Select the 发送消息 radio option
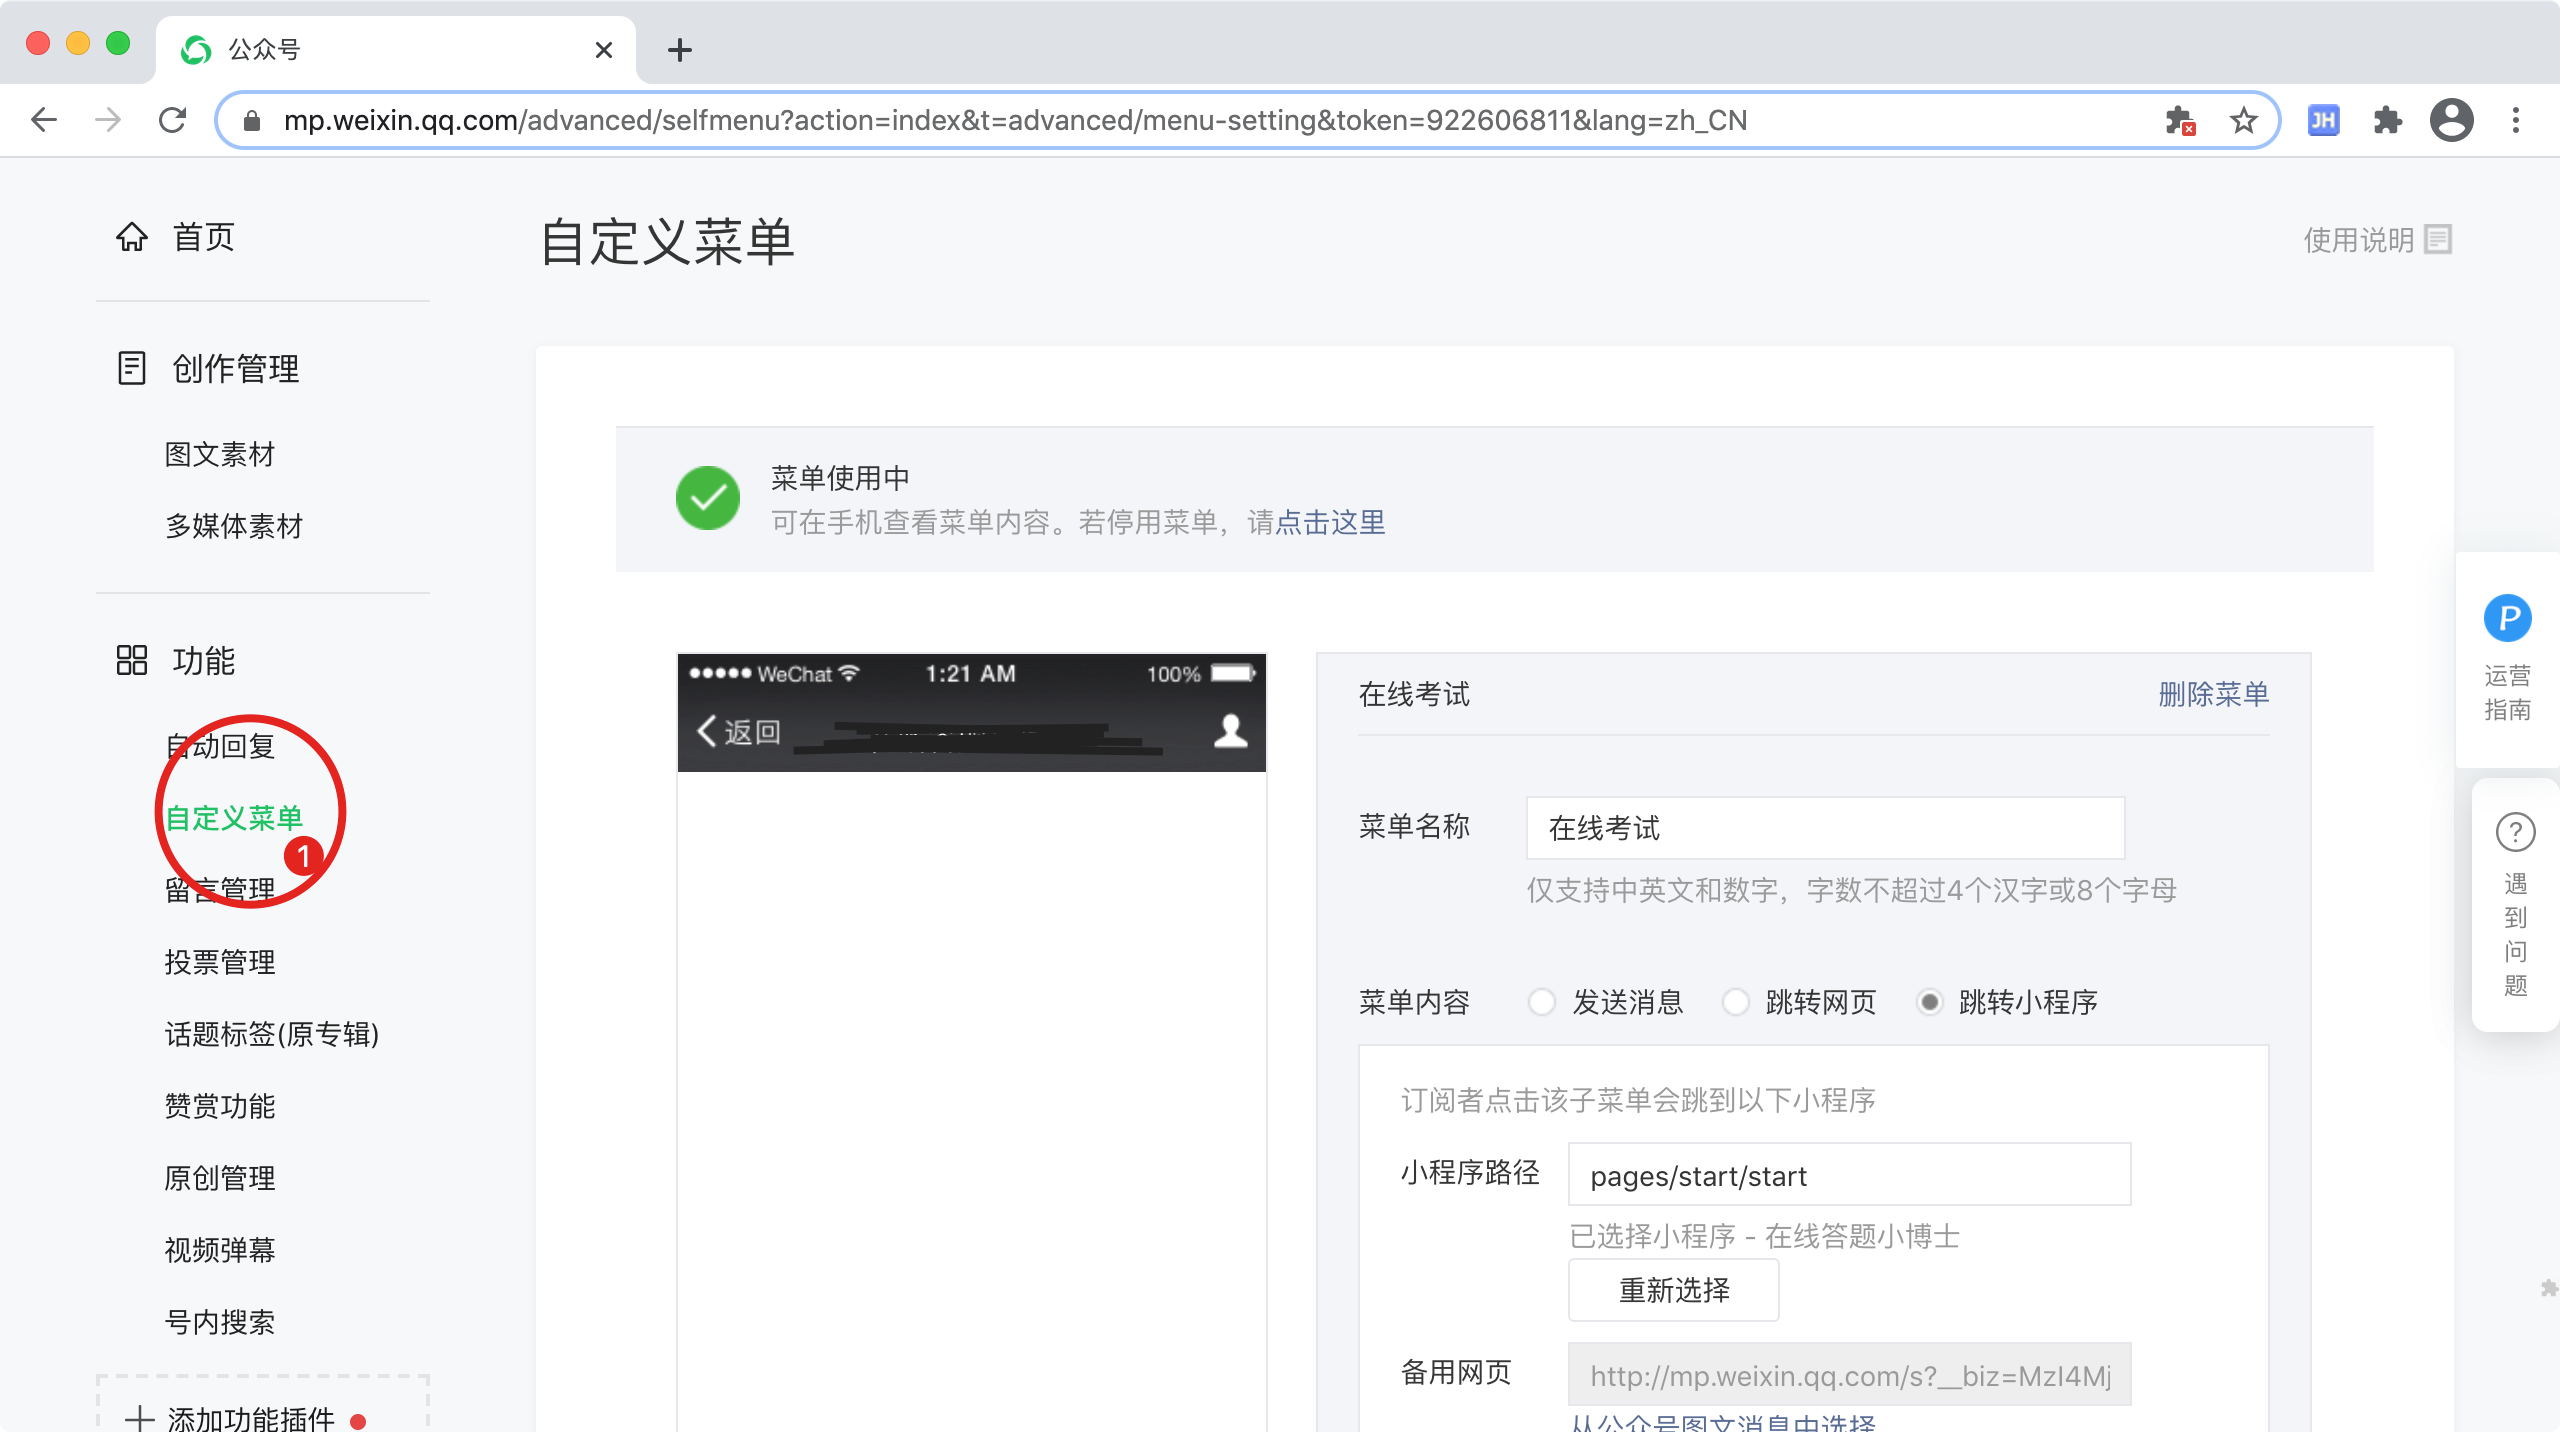This screenshot has width=2560, height=1432. (x=1541, y=1002)
